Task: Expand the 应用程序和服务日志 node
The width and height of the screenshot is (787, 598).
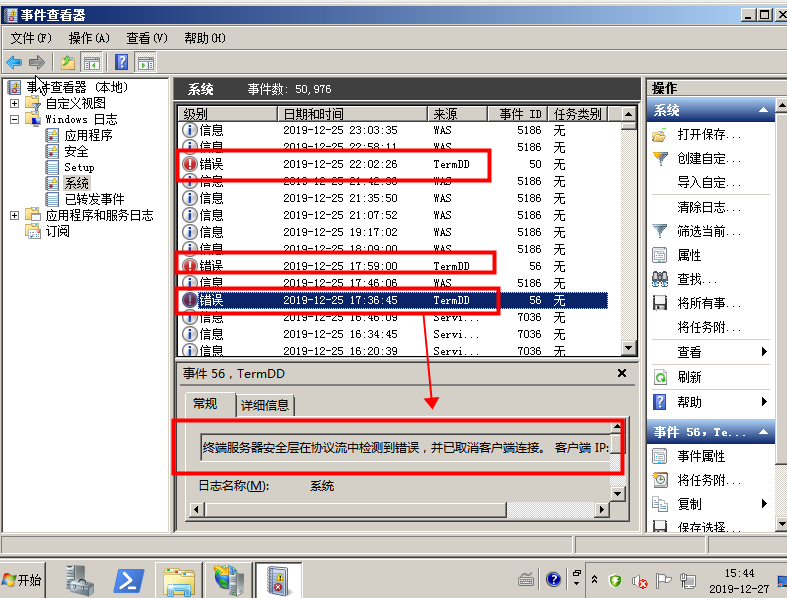Action: pos(15,215)
